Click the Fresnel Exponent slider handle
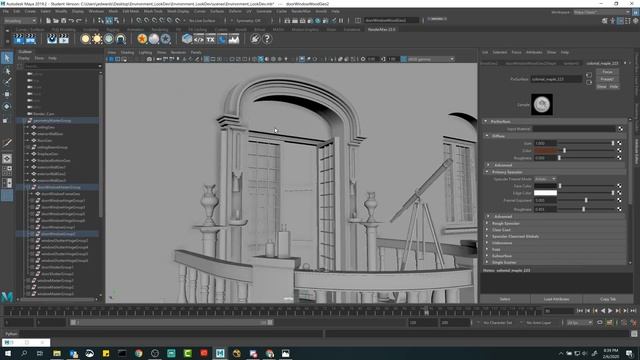 [x=586, y=200]
